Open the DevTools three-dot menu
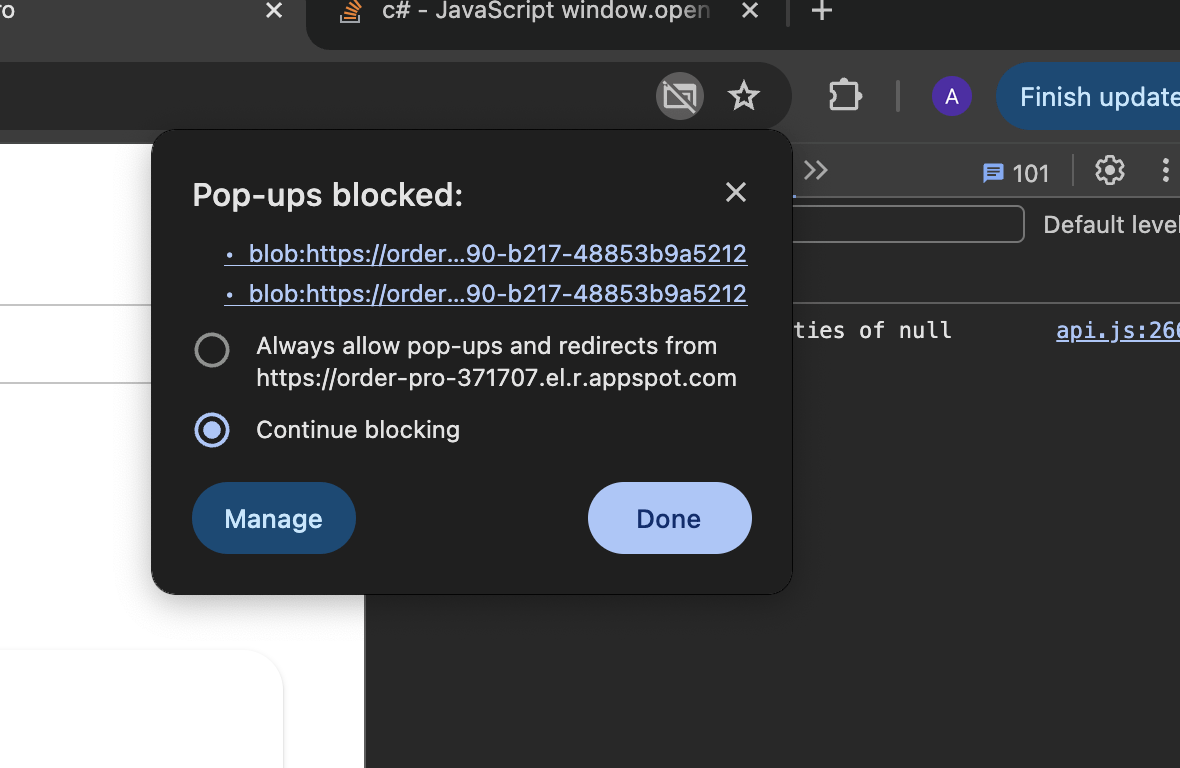The height and width of the screenshot is (768, 1180). click(x=1165, y=170)
